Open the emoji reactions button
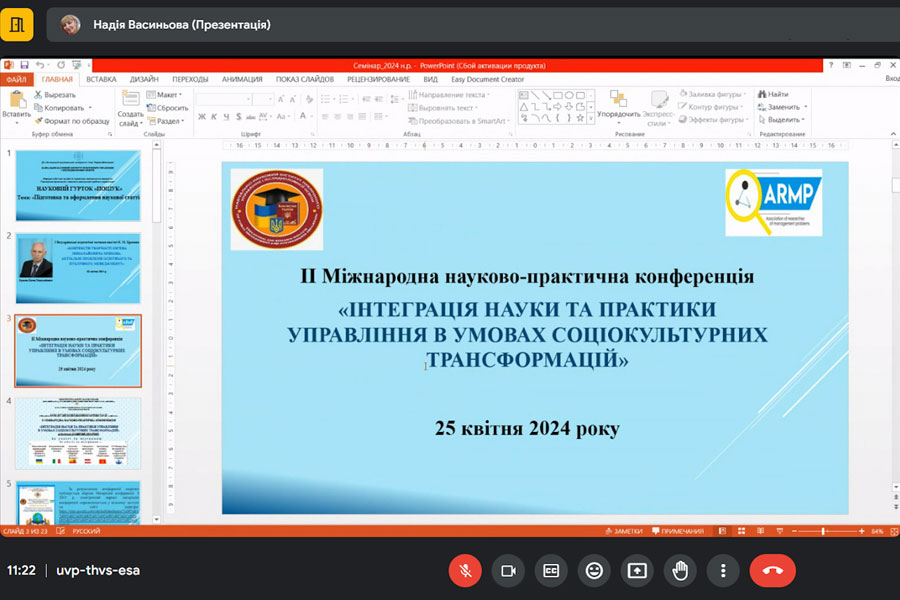 594,571
